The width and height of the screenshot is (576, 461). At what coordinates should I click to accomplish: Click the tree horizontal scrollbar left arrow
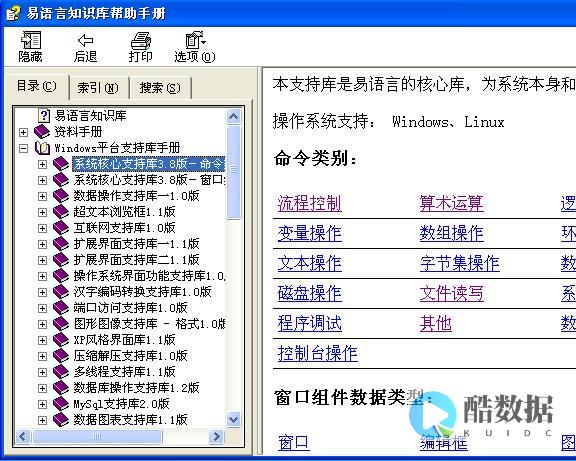23,436
